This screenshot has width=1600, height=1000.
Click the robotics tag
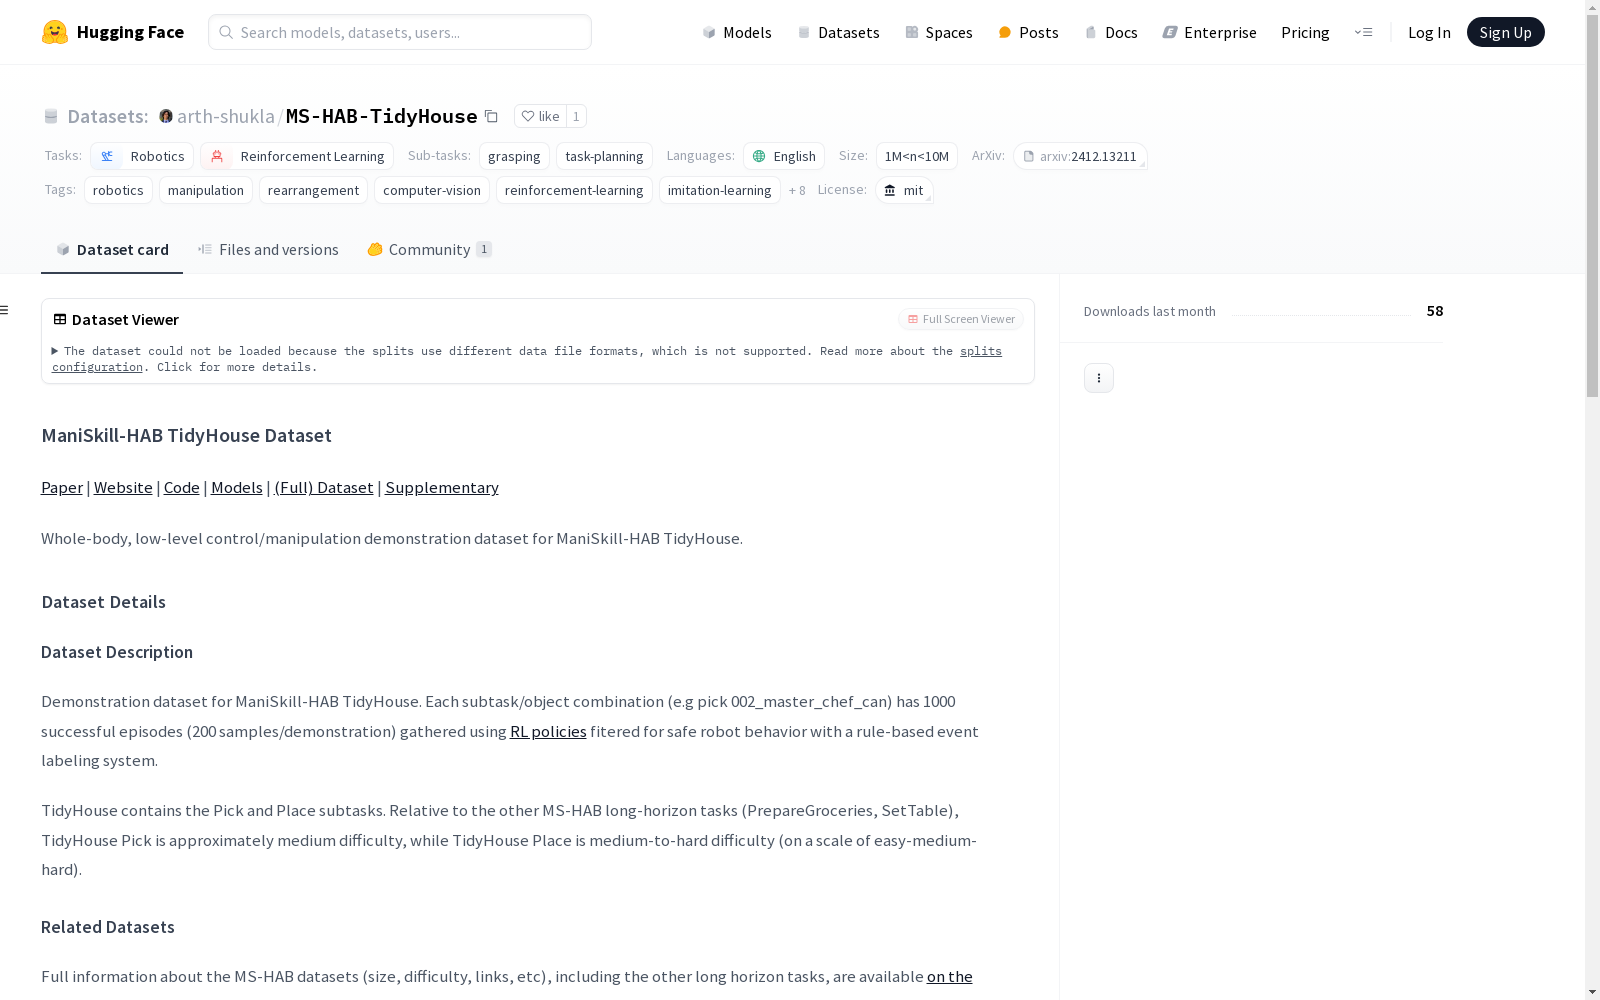tap(118, 190)
